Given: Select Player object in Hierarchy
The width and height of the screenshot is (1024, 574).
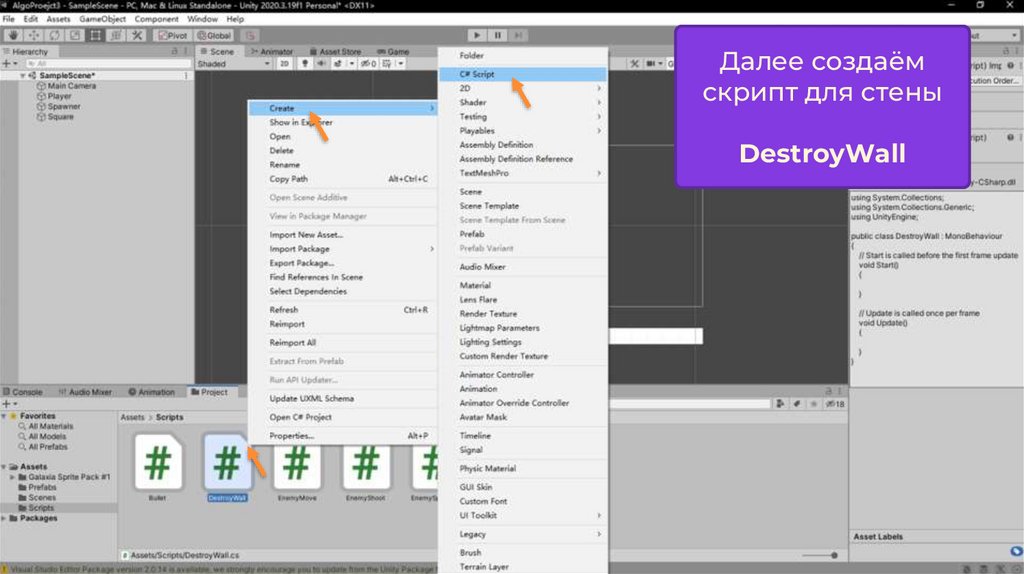Looking at the screenshot, I should tap(59, 97).
